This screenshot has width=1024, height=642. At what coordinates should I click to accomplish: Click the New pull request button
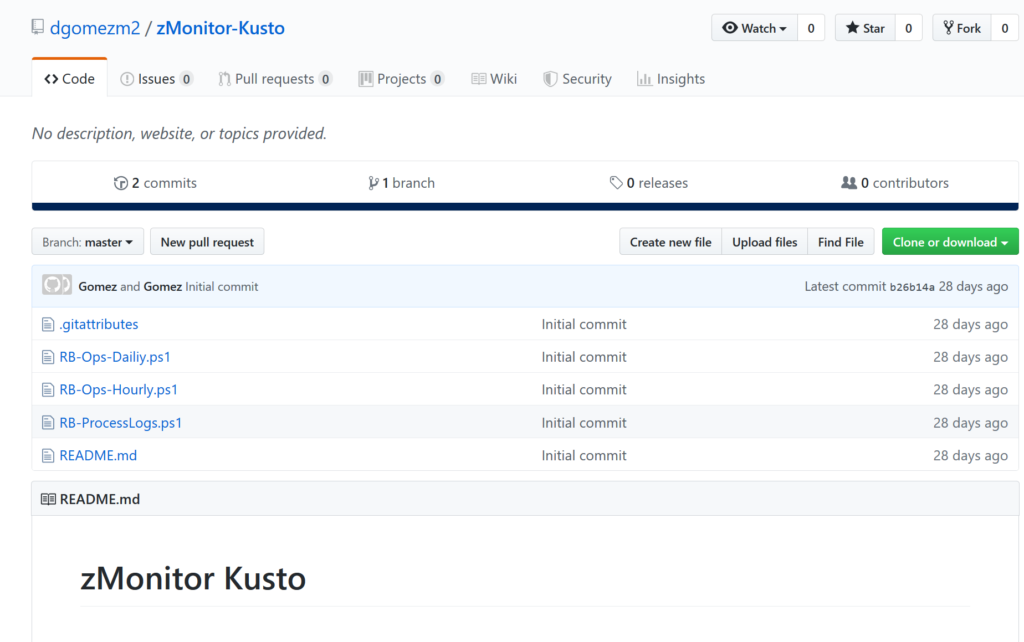(207, 242)
